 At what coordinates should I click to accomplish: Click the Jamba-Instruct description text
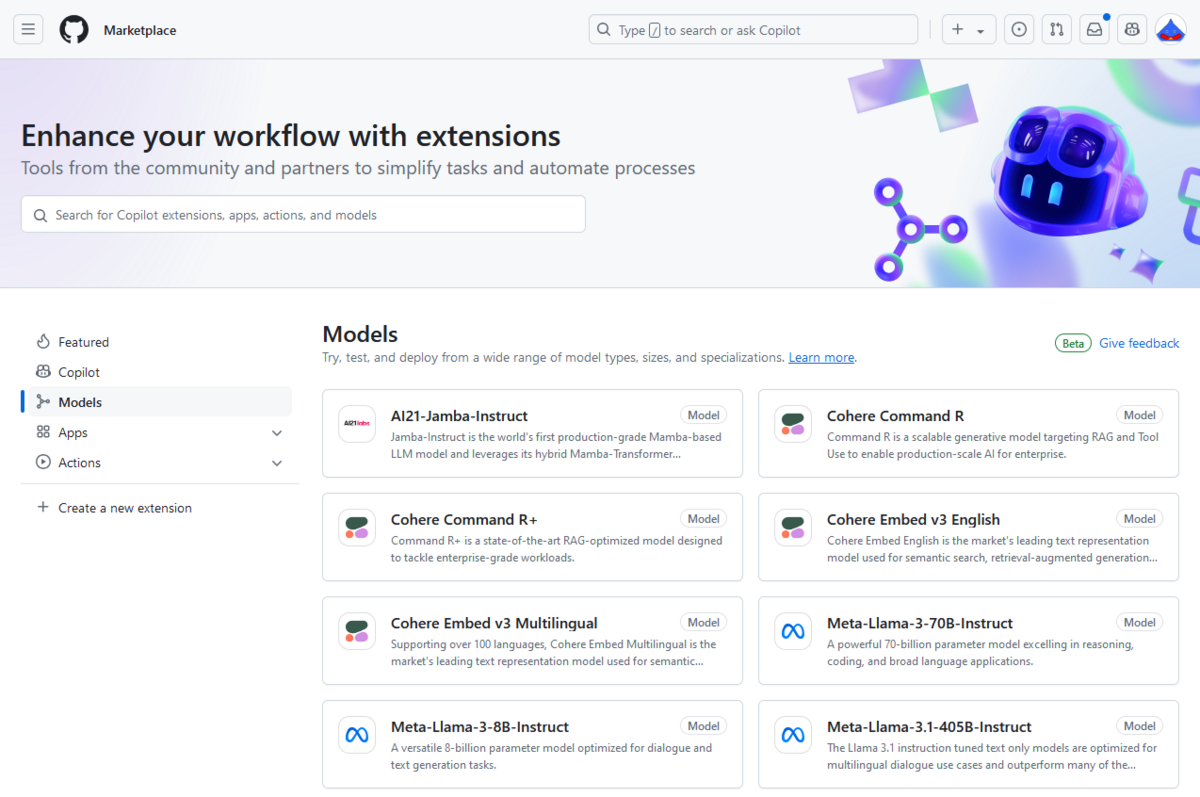click(556, 445)
